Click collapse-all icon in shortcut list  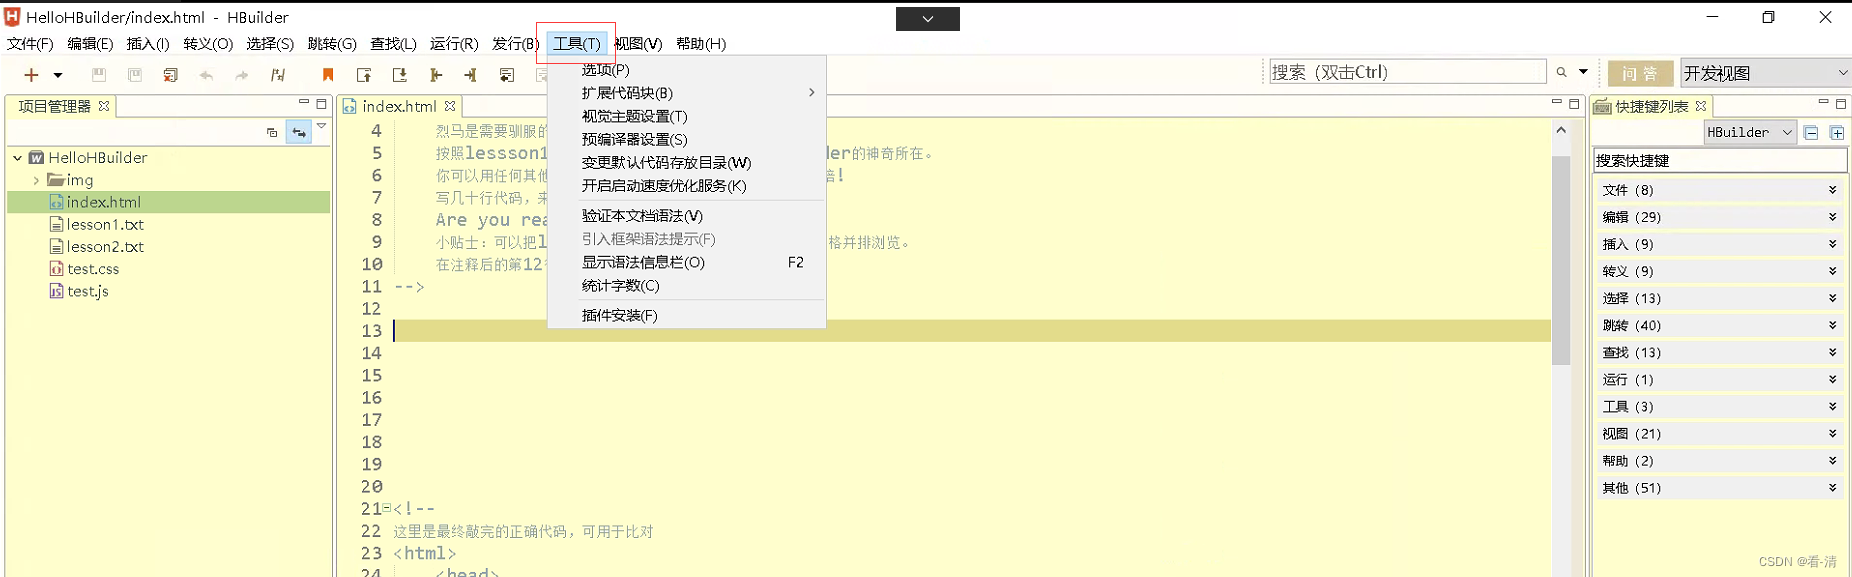tap(1811, 133)
